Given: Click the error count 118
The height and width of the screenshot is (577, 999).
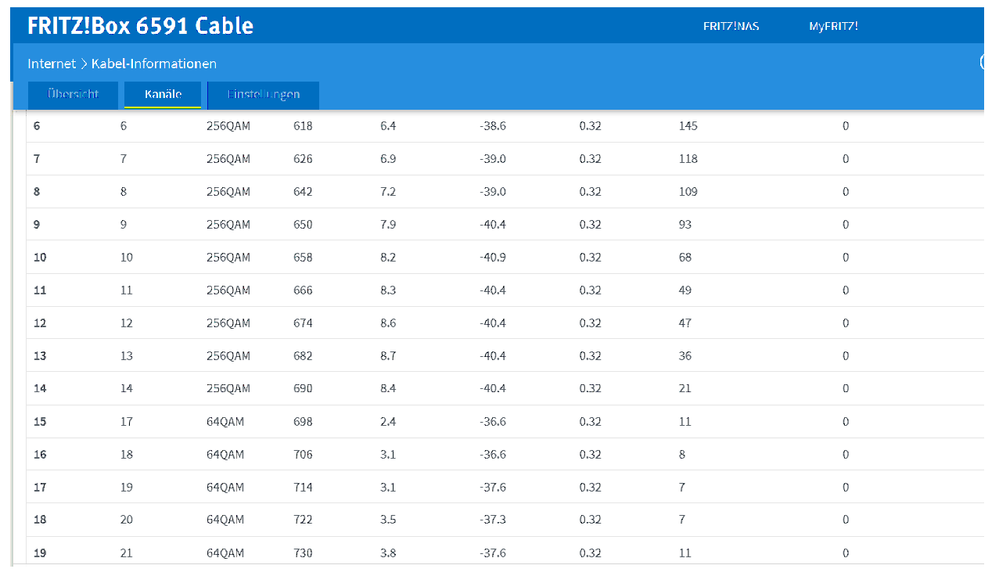Looking at the screenshot, I should click(x=688, y=159).
